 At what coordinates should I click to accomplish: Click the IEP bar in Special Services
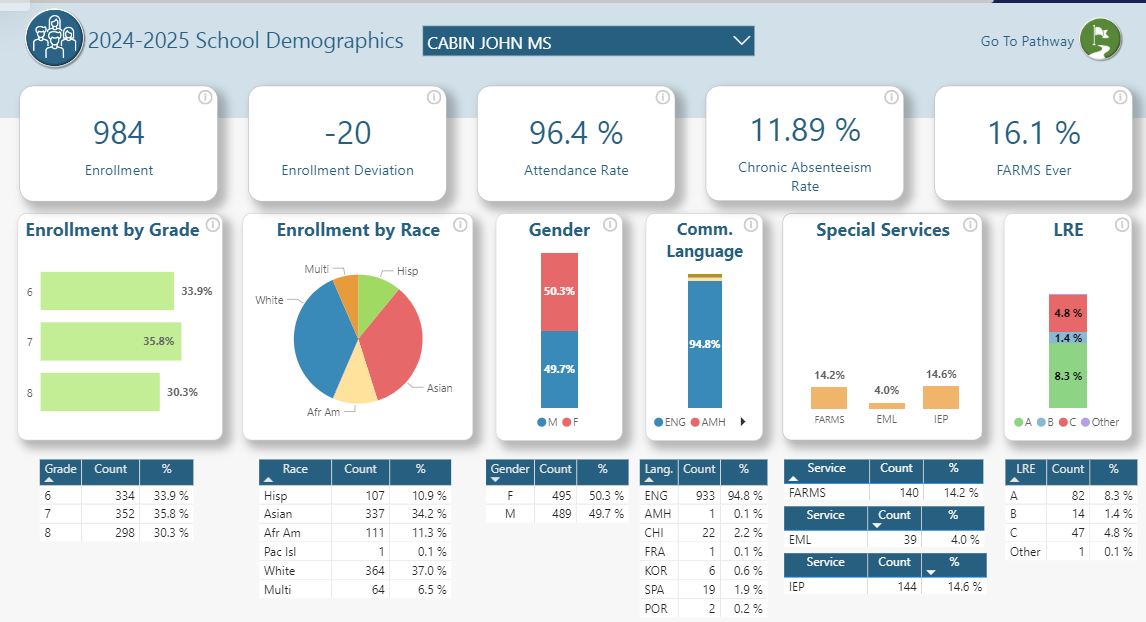coord(941,397)
